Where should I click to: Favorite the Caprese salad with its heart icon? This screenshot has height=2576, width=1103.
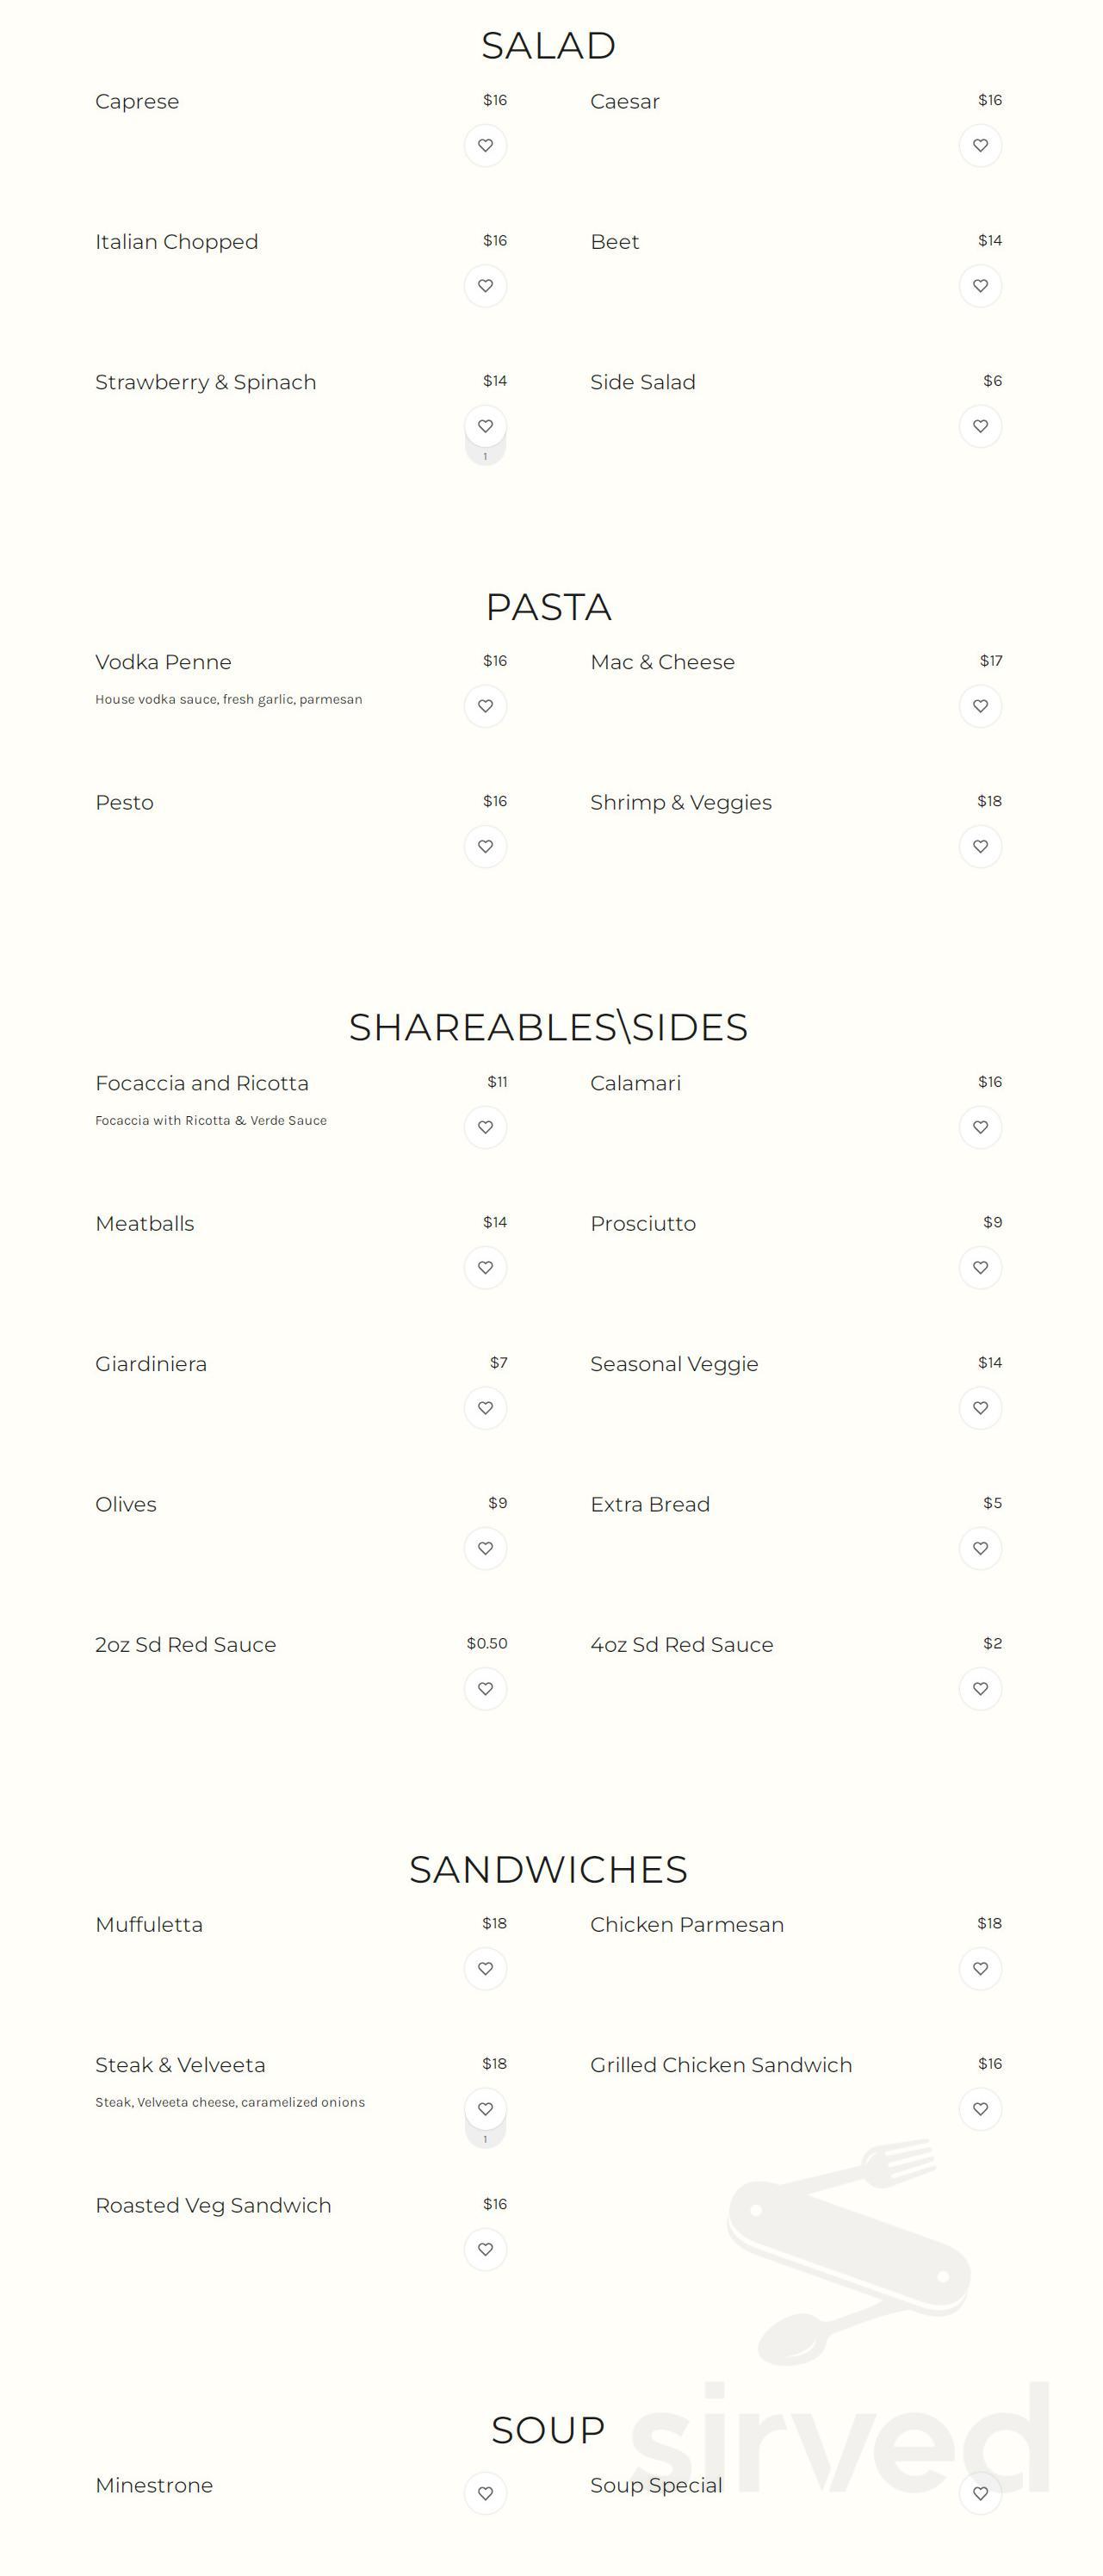point(485,145)
